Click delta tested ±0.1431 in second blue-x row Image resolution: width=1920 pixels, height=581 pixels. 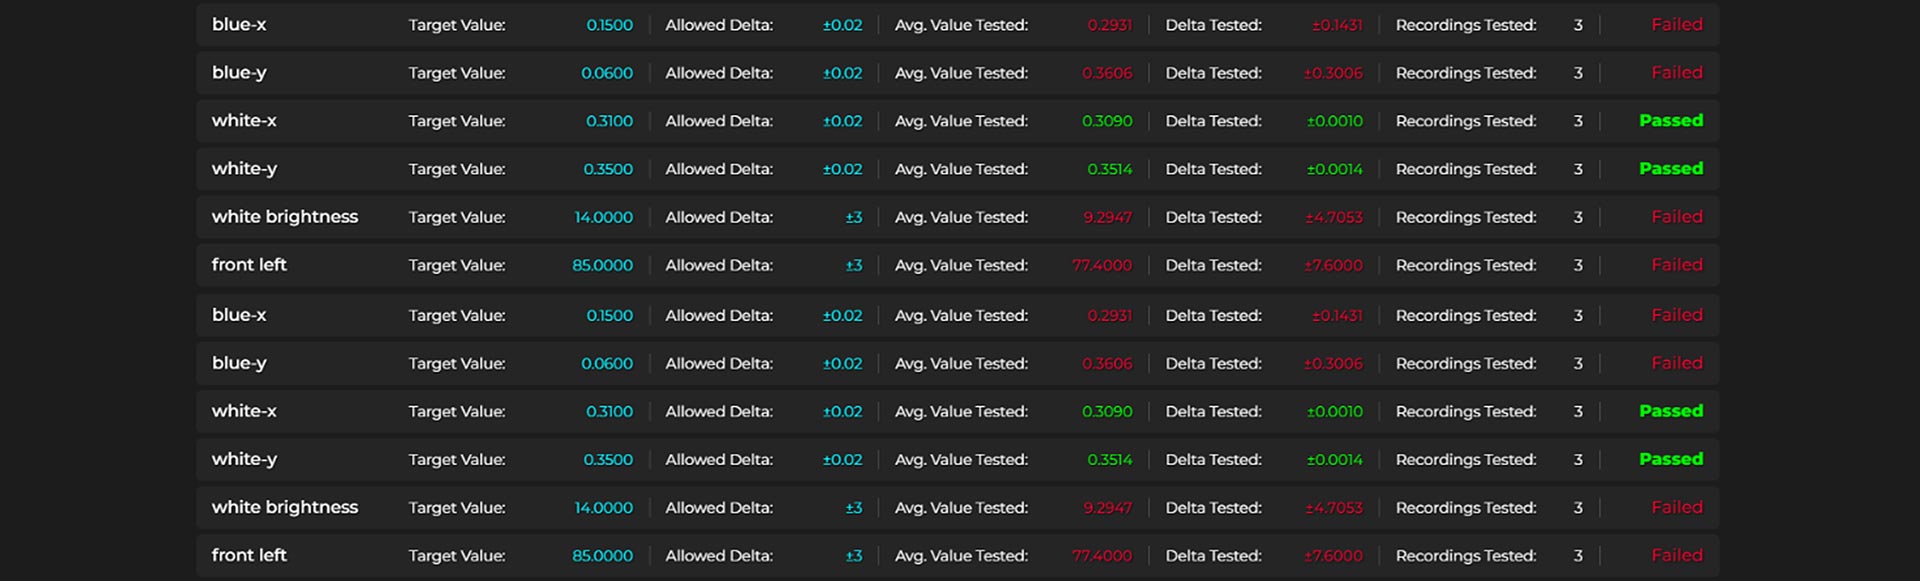point(1336,315)
